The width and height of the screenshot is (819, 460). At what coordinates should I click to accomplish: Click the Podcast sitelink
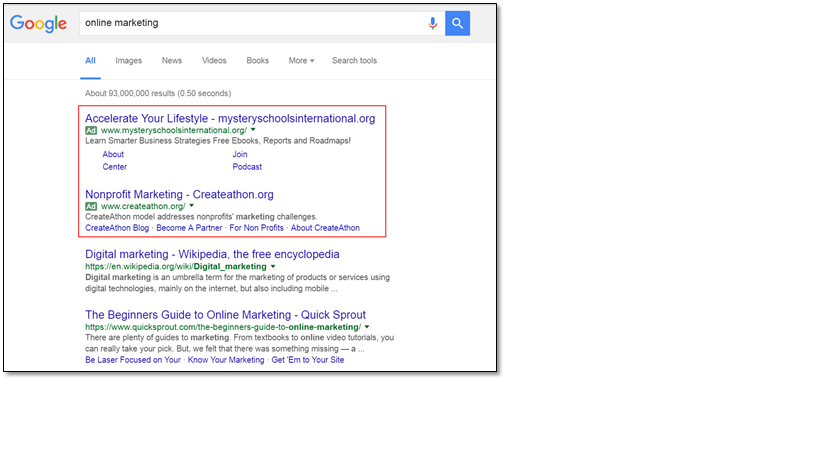(x=247, y=167)
